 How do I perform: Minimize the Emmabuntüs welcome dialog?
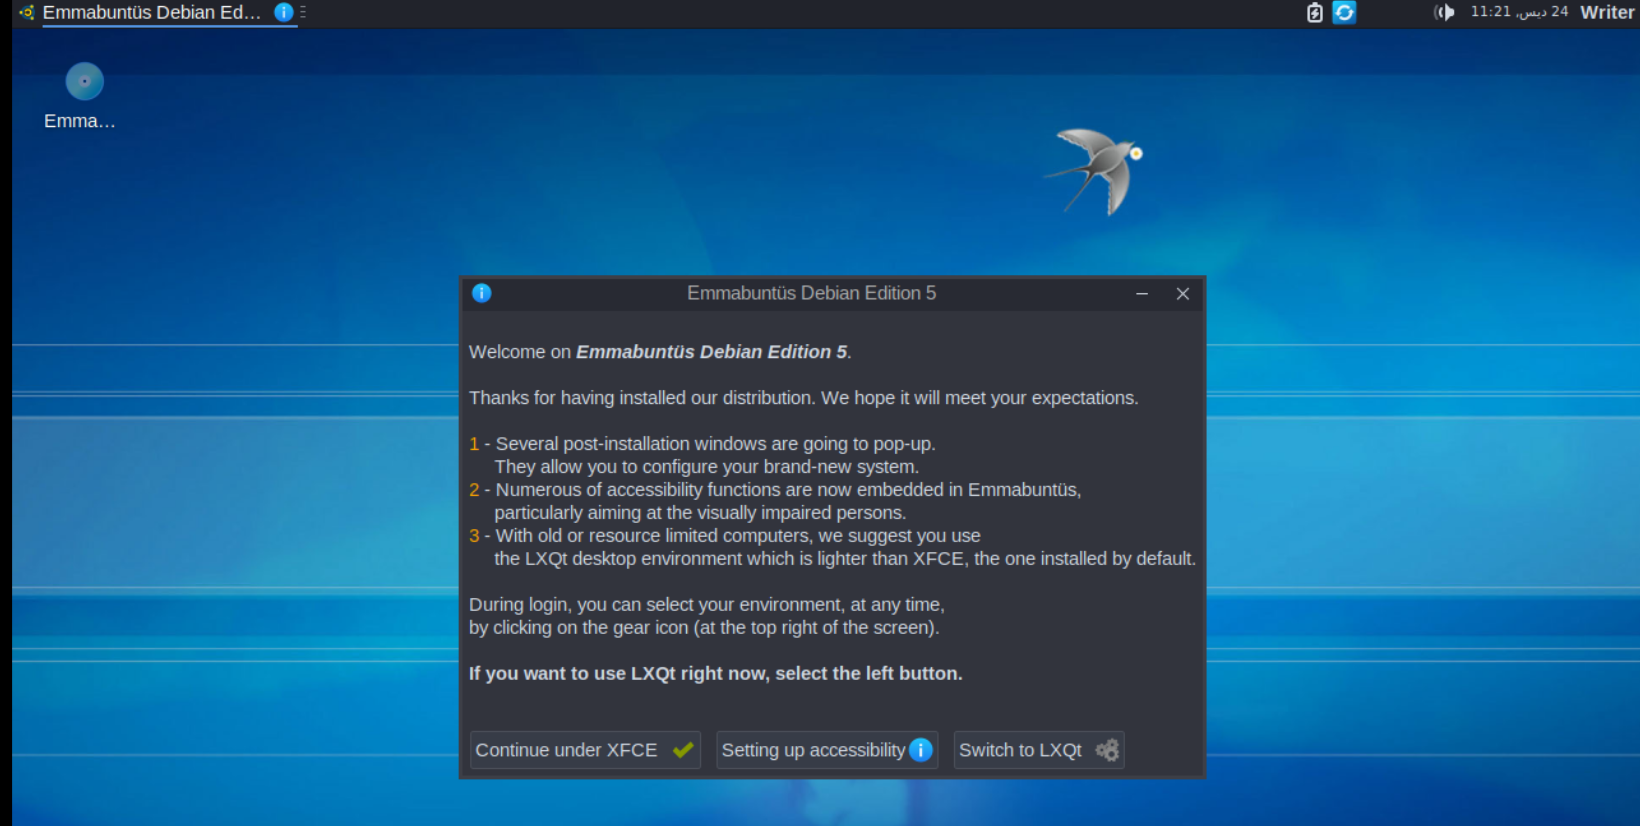click(x=1142, y=294)
